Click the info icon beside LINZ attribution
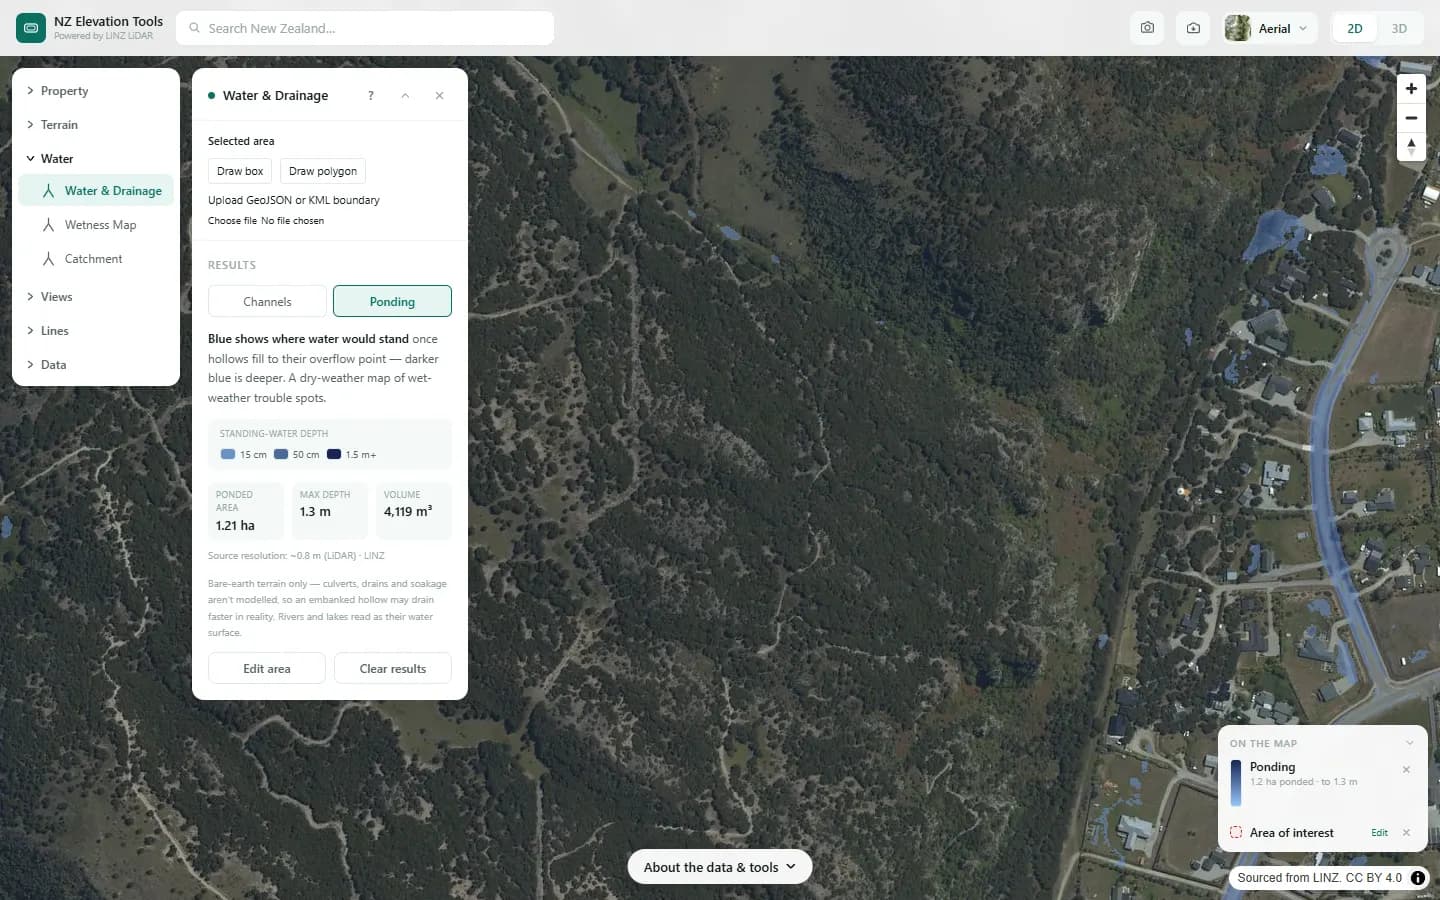 coord(1418,878)
